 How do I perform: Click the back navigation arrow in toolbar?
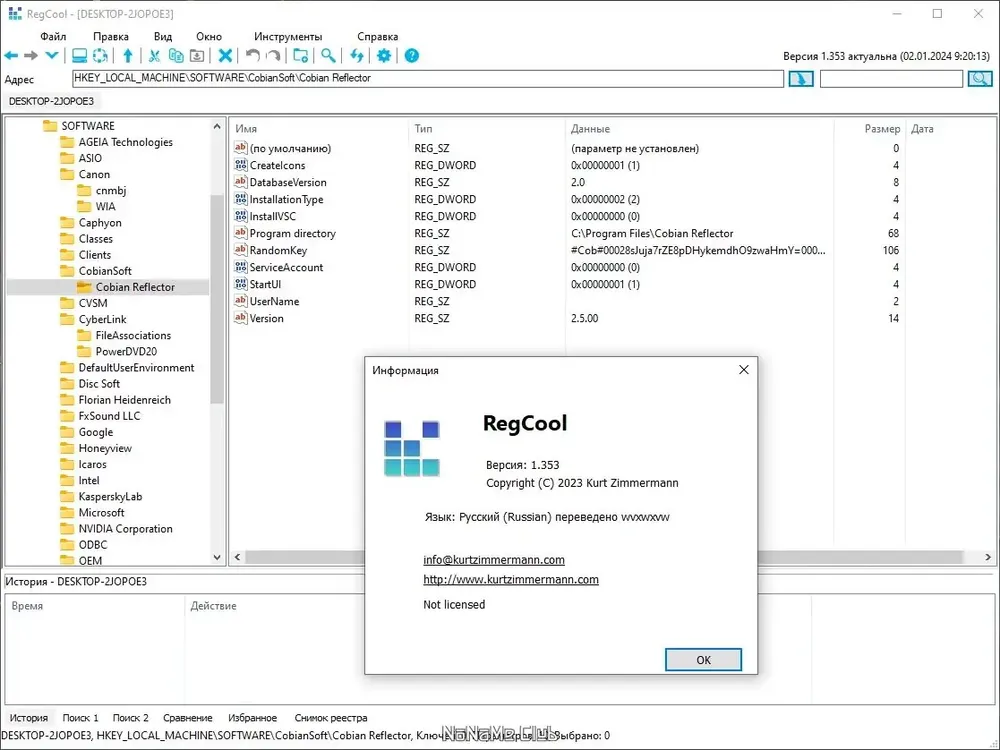(11, 56)
